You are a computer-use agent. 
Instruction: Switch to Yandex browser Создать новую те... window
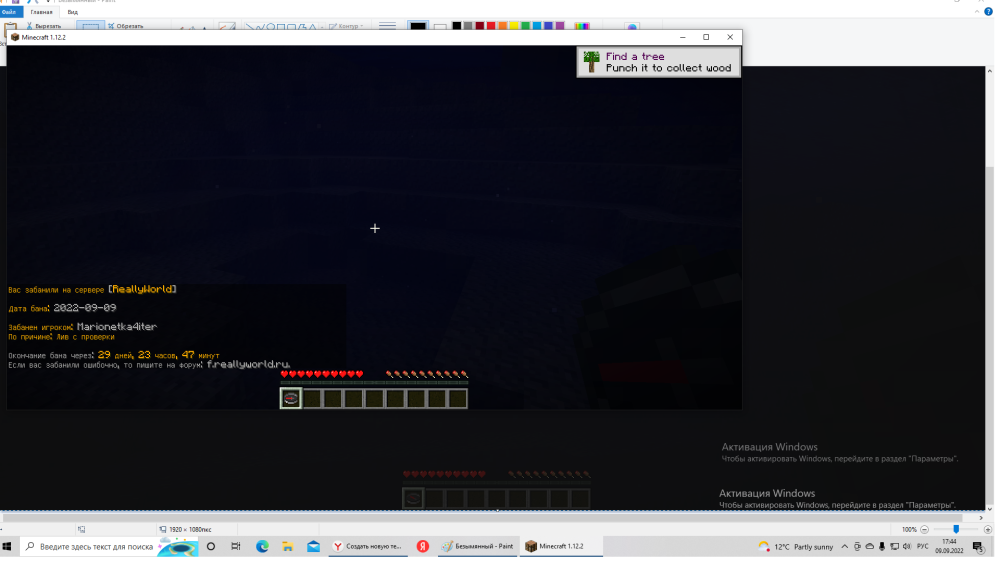click(368, 546)
